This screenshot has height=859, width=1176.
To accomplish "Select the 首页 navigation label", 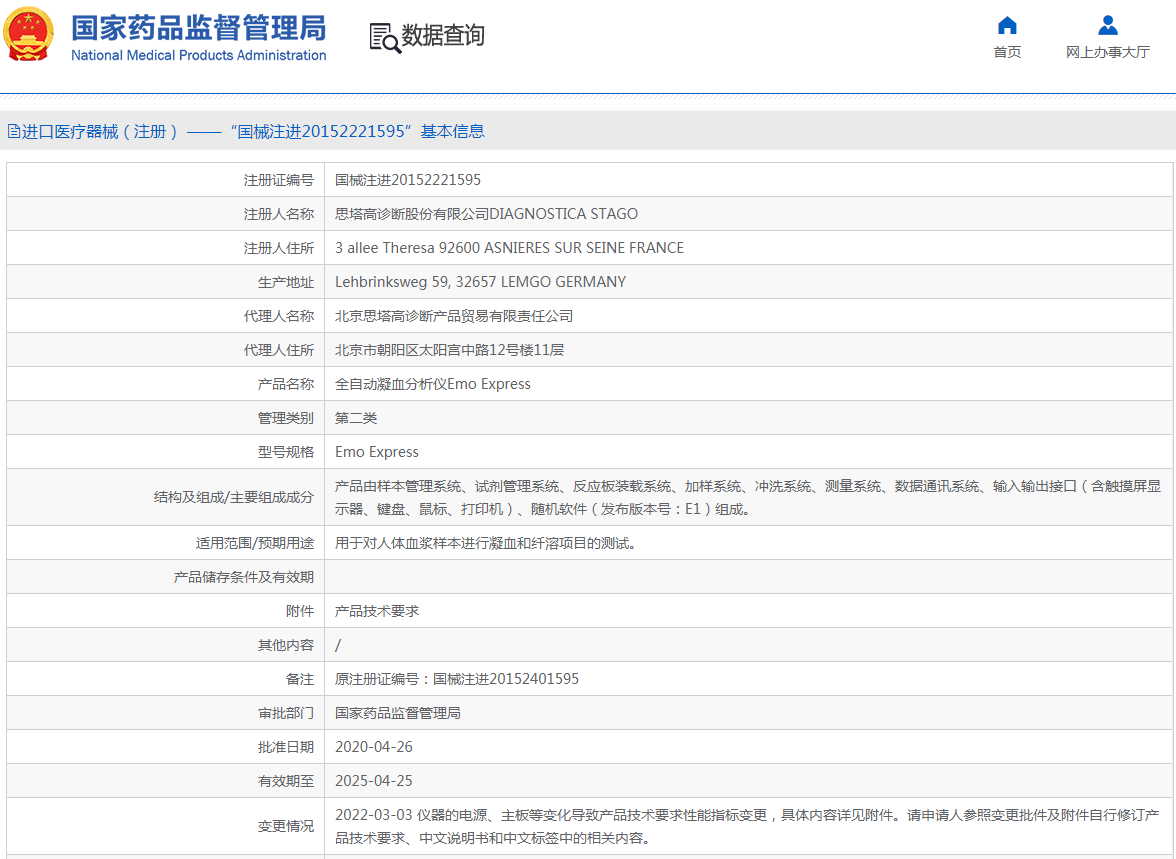I will pos(1007,52).
